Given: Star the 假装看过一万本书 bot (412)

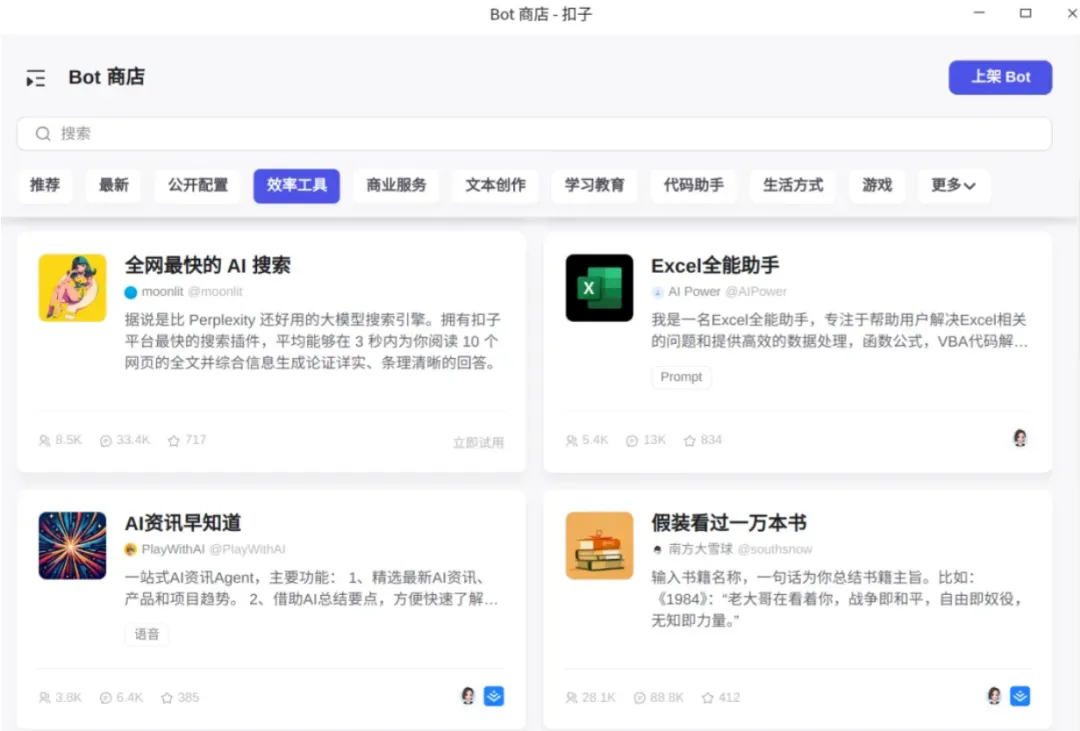Looking at the screenshot, I should pyautogui.click(x=707, y=698).
